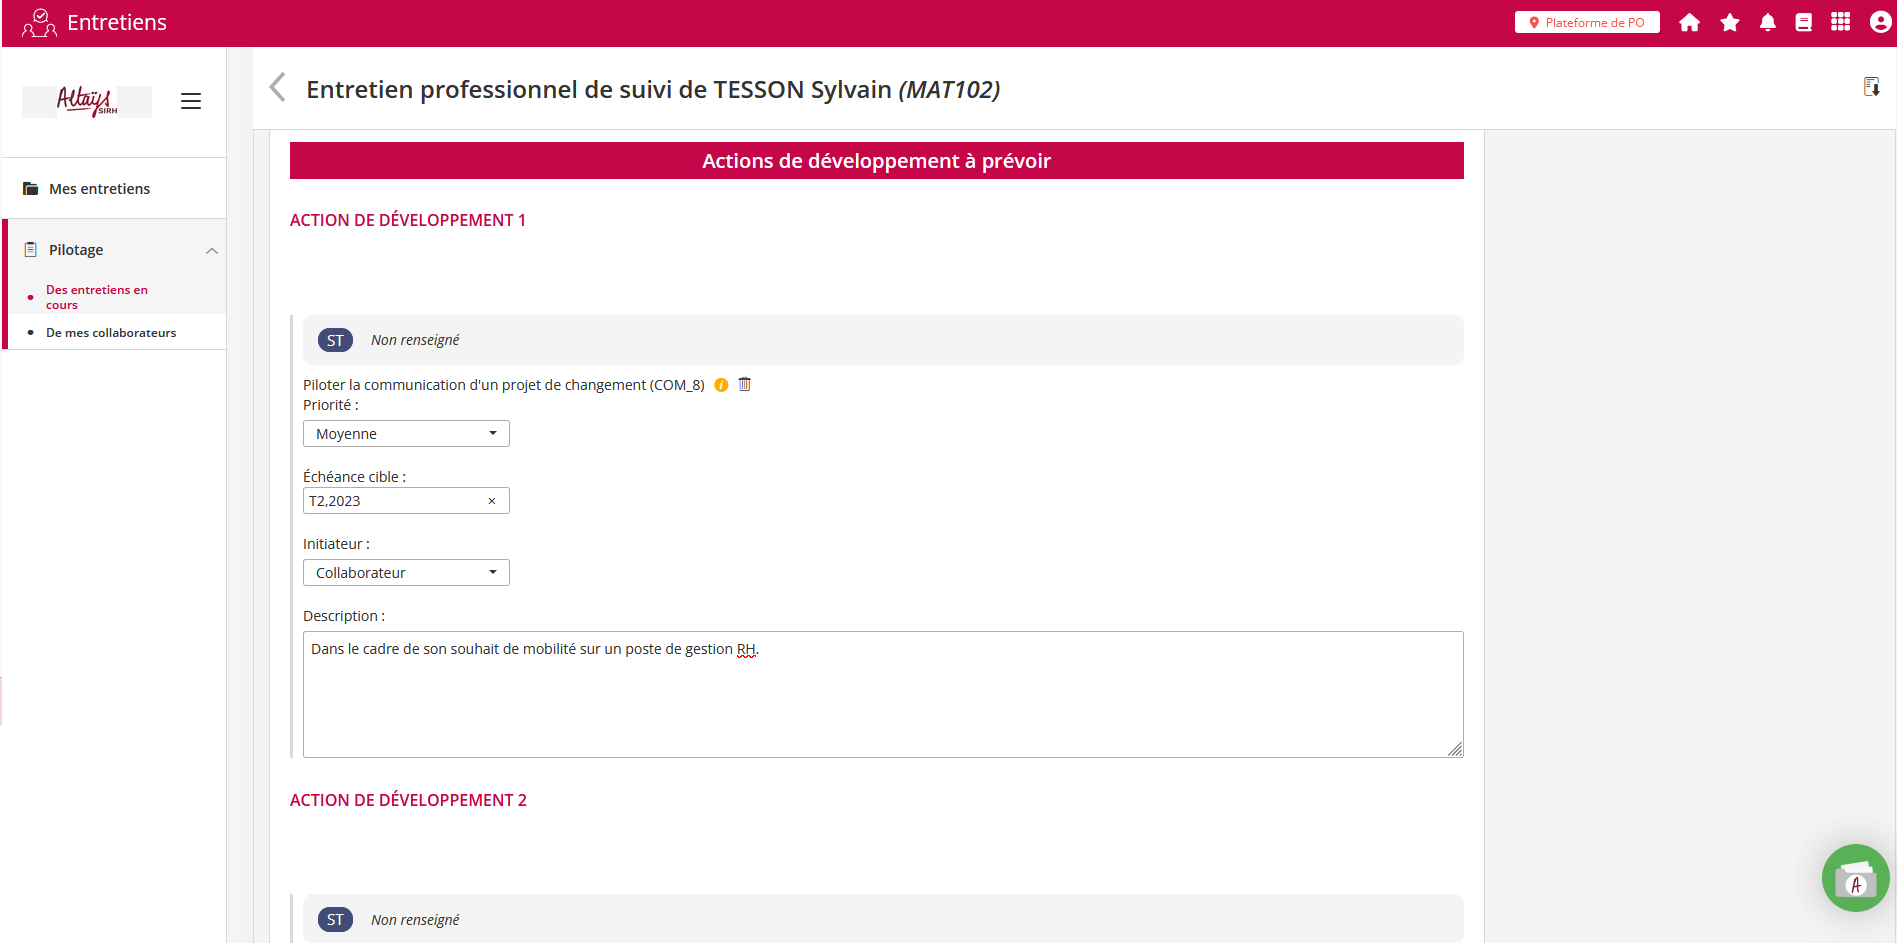Image resolution: width=1897 pixels, height=943 pixels.
Task: Open favorites star icon
Action: click(1729, 23)
